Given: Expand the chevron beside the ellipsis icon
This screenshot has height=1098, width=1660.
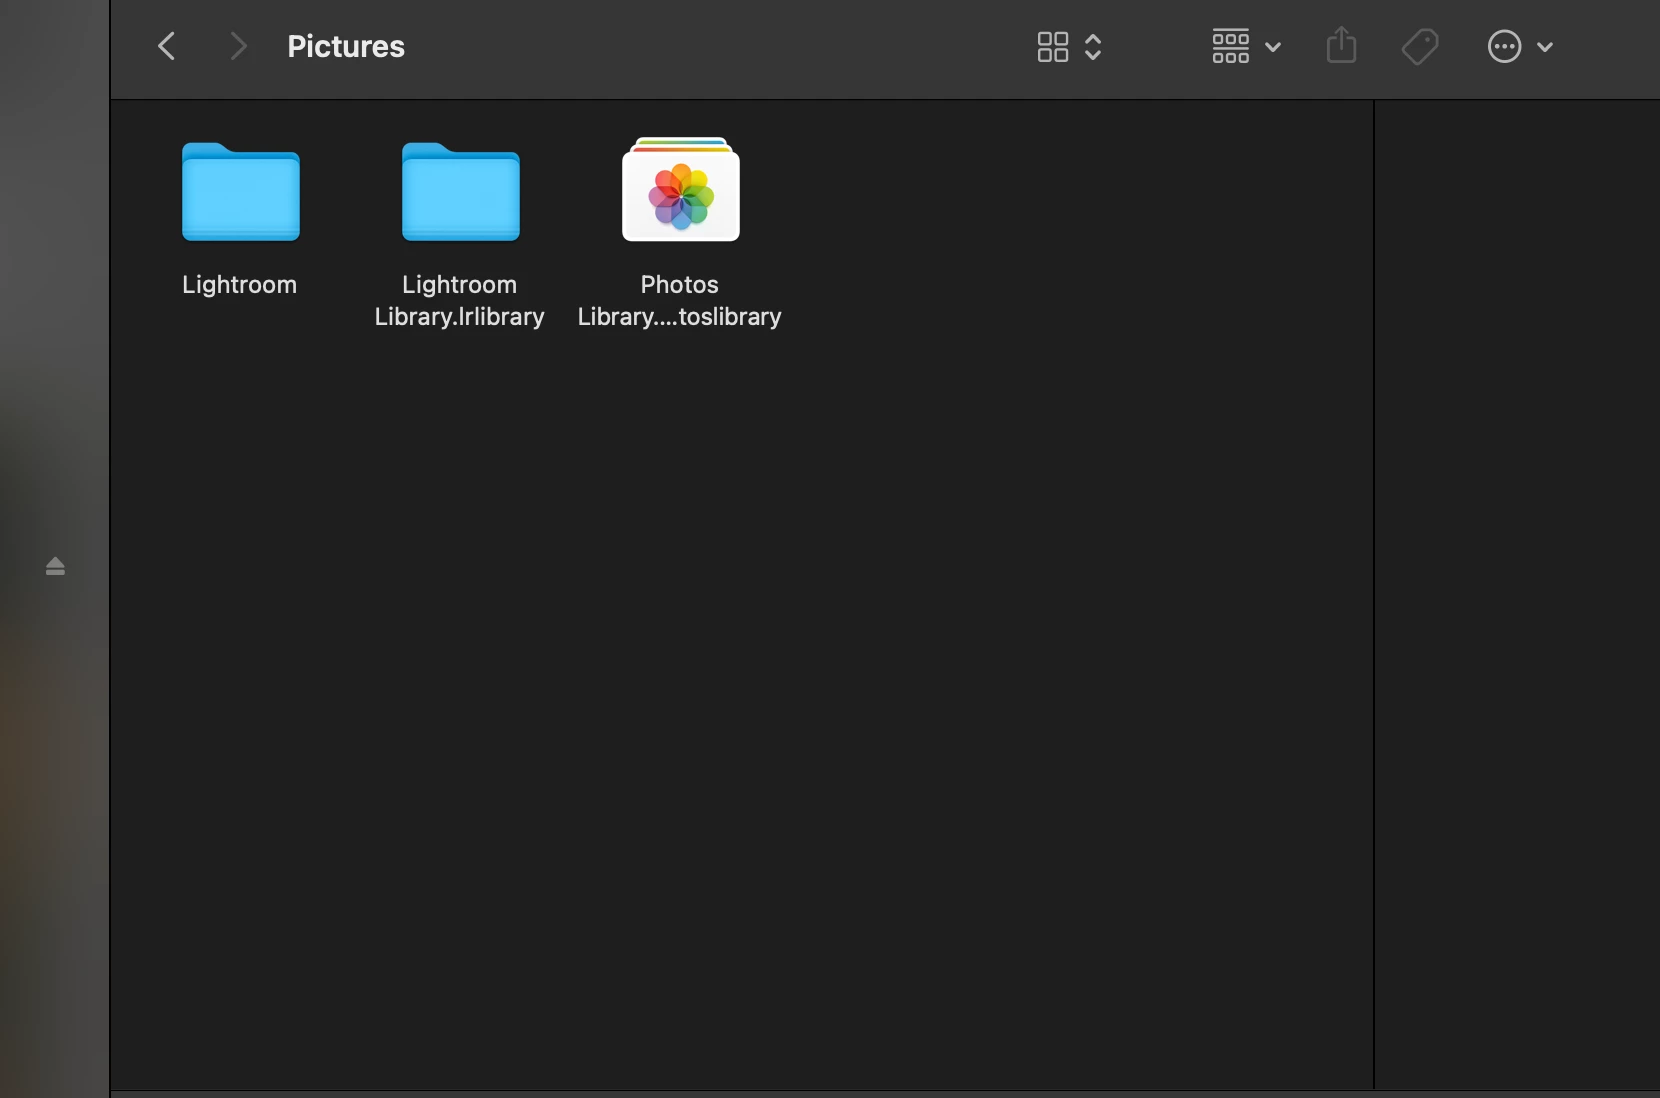Looking at the screenshot, I should (1545, 47).
